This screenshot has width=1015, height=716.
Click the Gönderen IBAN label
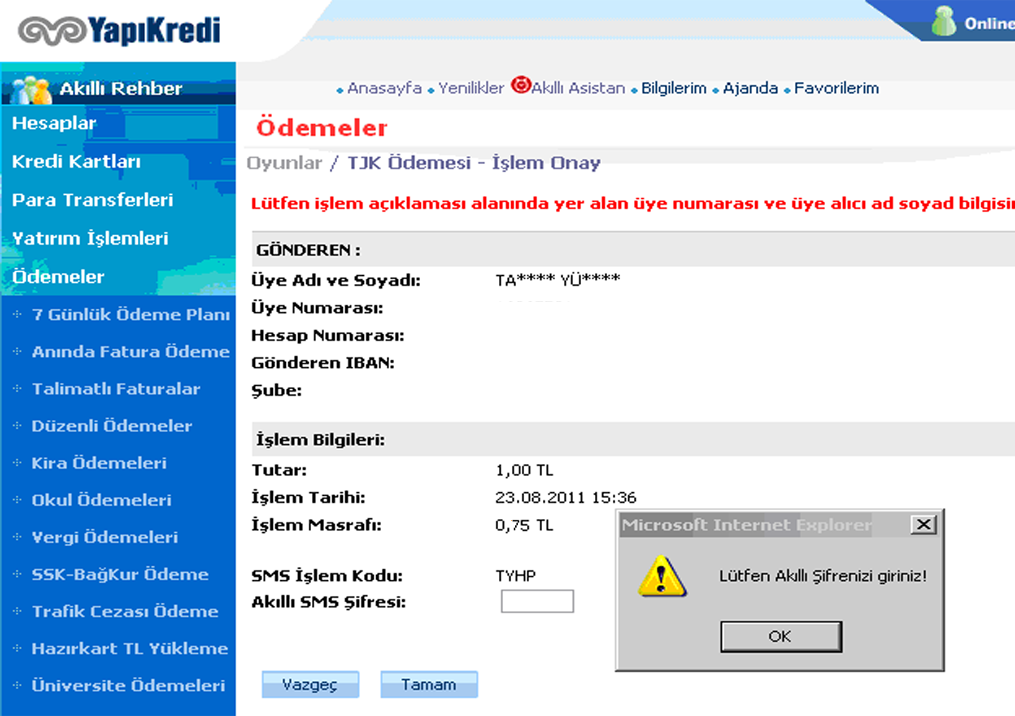point(323,363)
